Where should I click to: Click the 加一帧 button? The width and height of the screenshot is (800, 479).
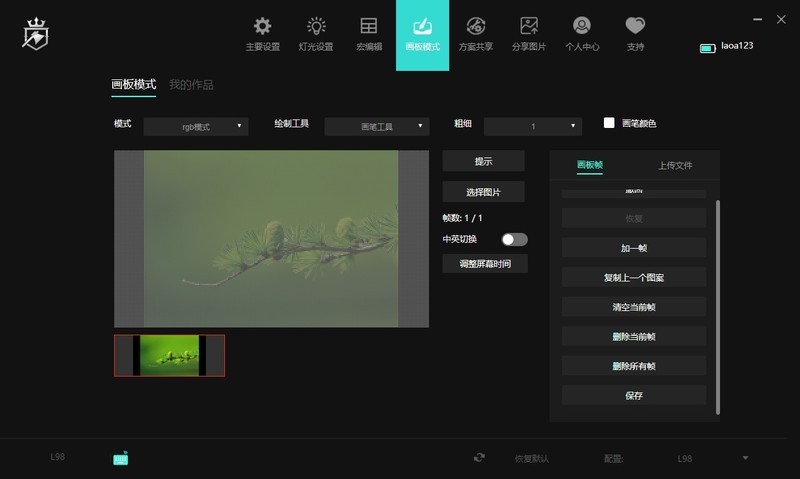(x=634, y=248)
